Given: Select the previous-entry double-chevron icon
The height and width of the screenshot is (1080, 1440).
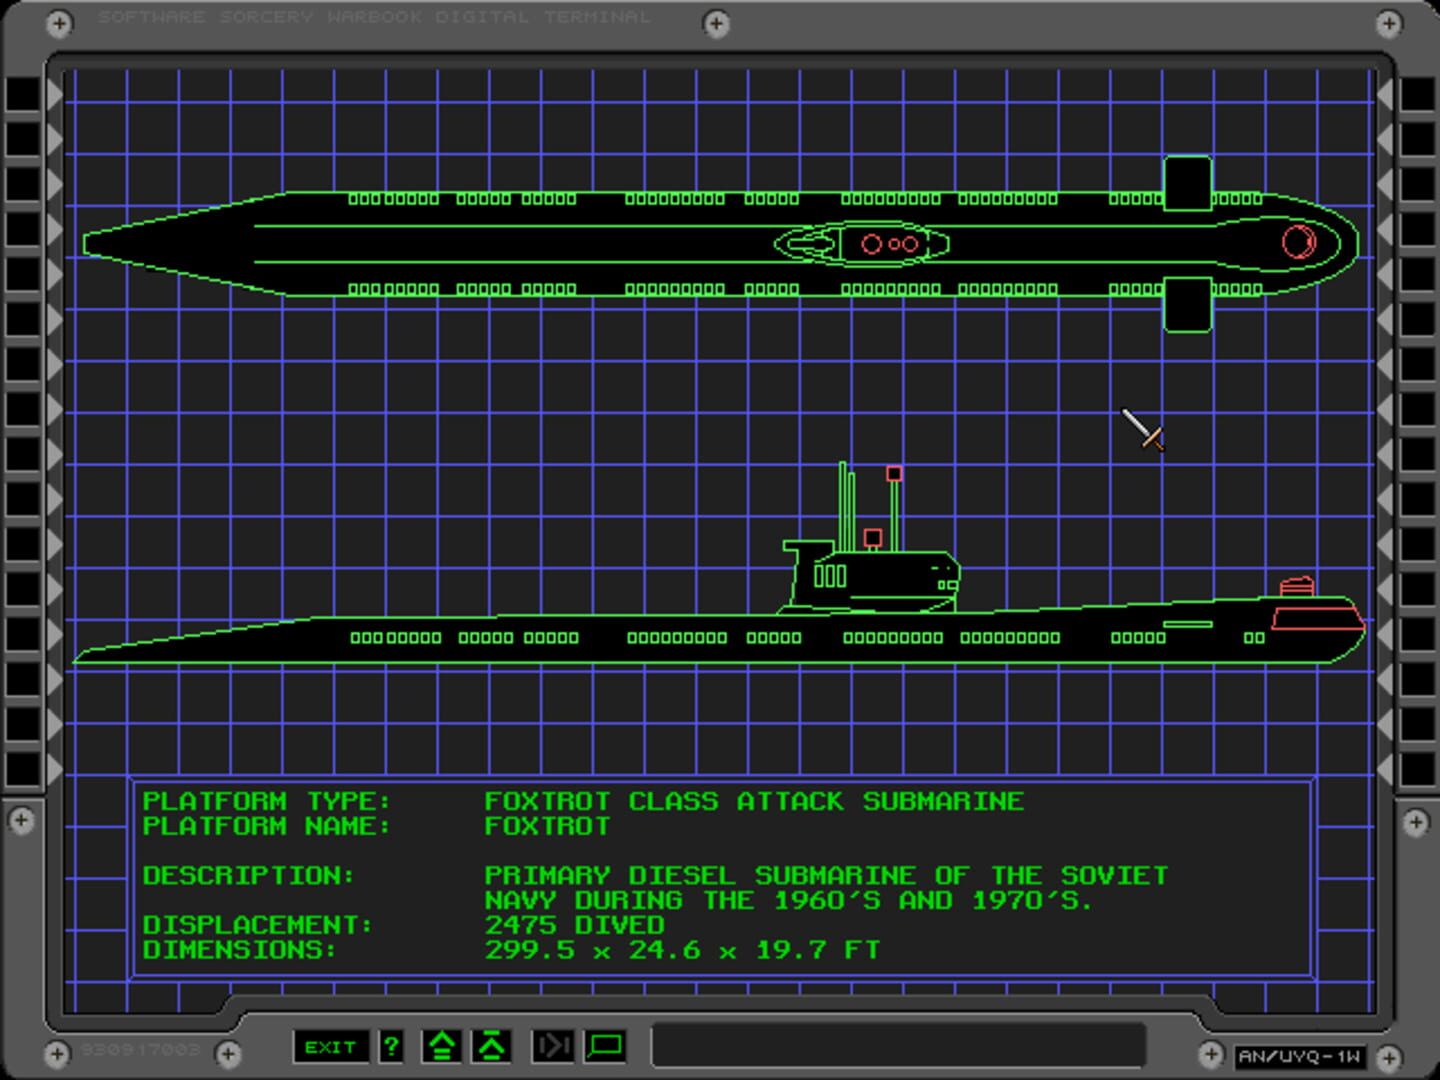Looking at the screenshot, I should click(441, 1046).
